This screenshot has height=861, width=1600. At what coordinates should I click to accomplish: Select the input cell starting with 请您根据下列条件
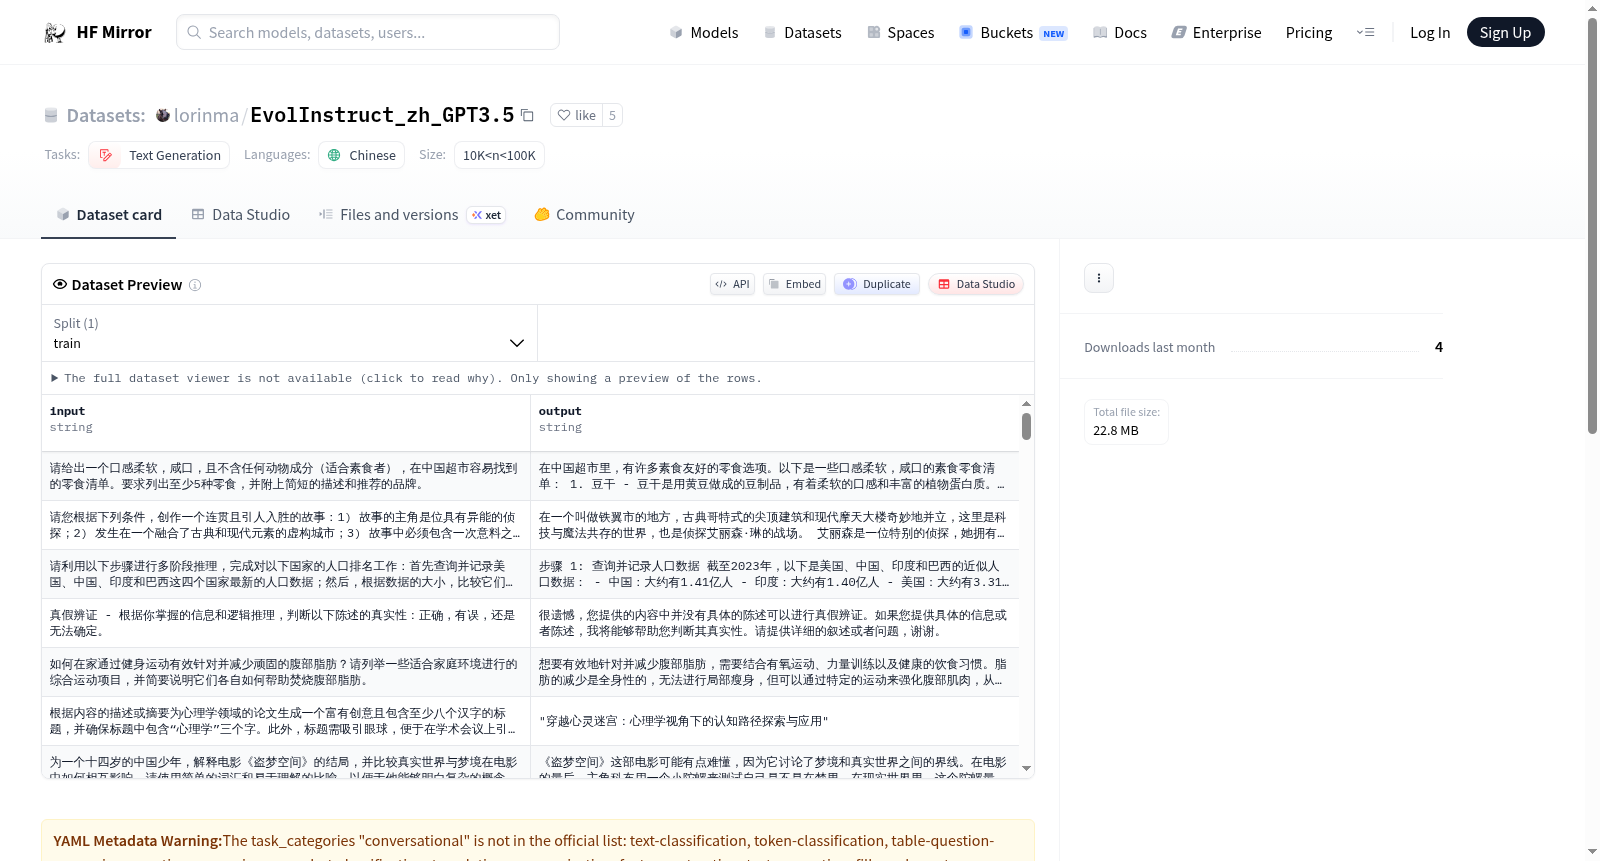[286, 525]
